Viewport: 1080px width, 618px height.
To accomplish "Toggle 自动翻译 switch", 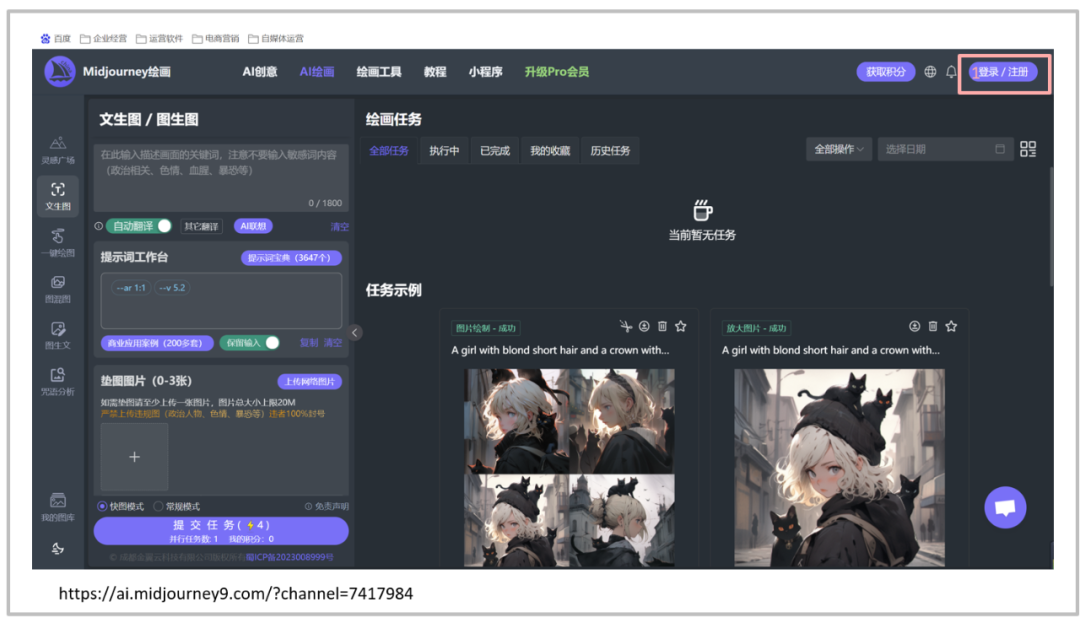I will click(138, 226).
